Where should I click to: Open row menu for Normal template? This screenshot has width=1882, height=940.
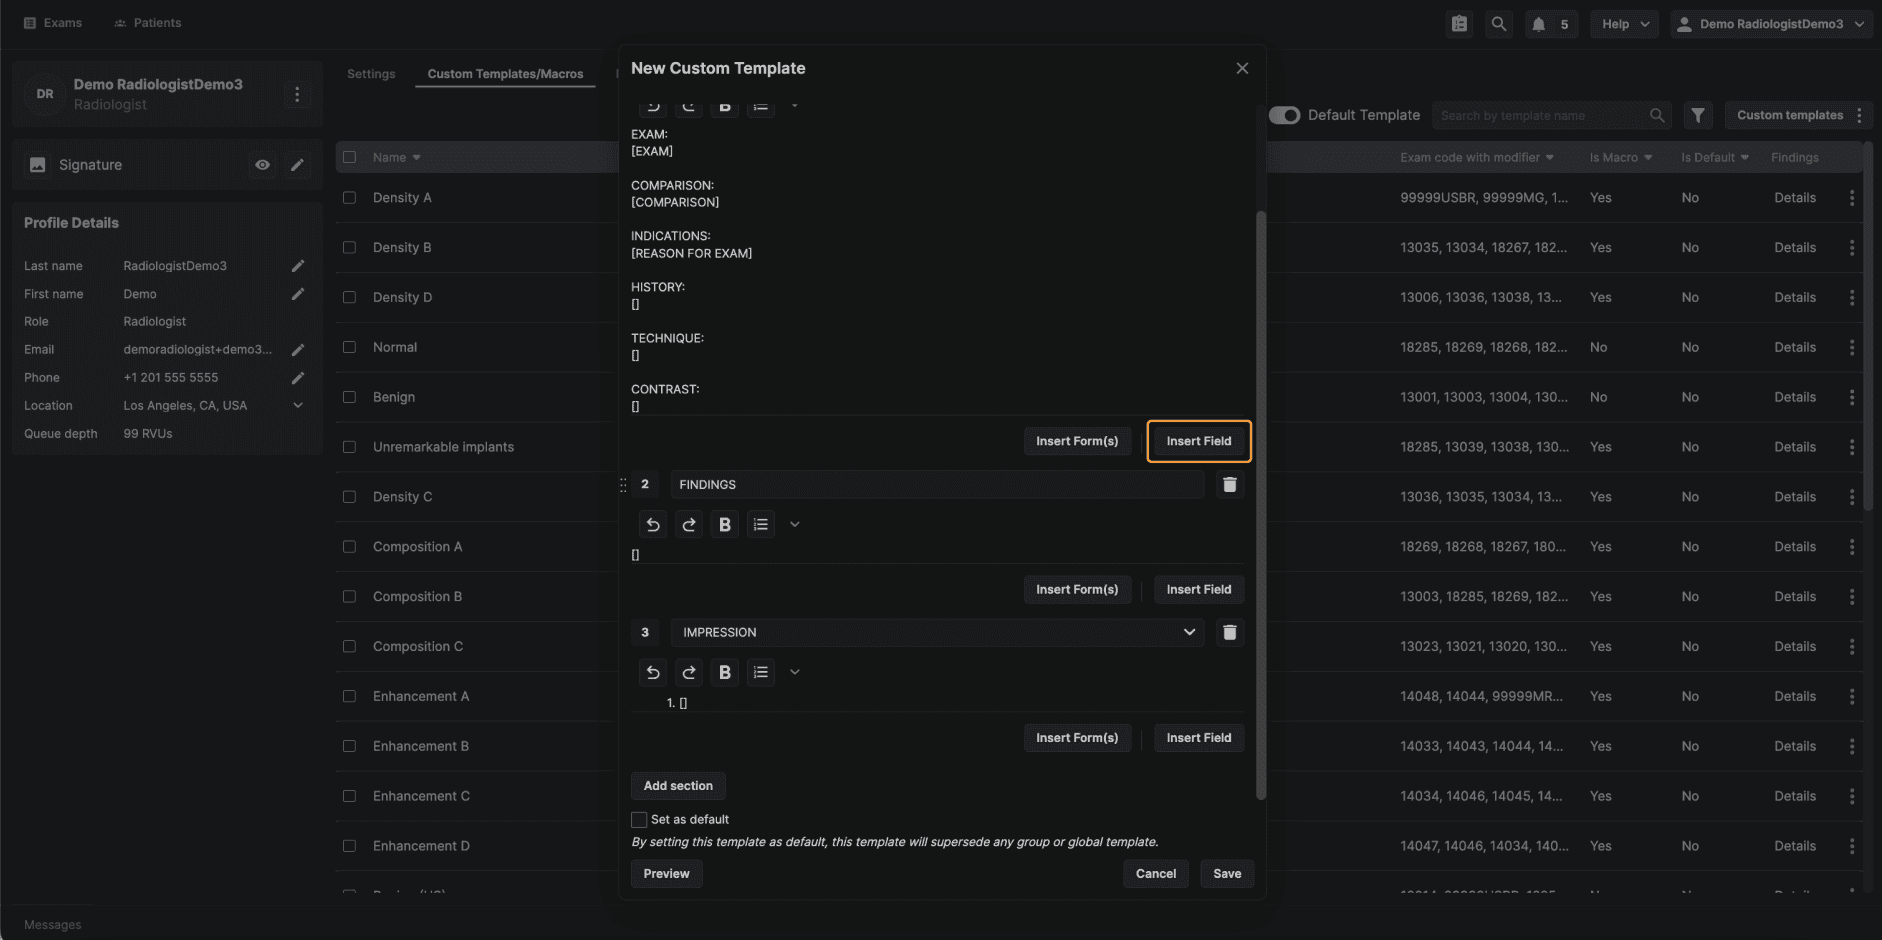1852,347
